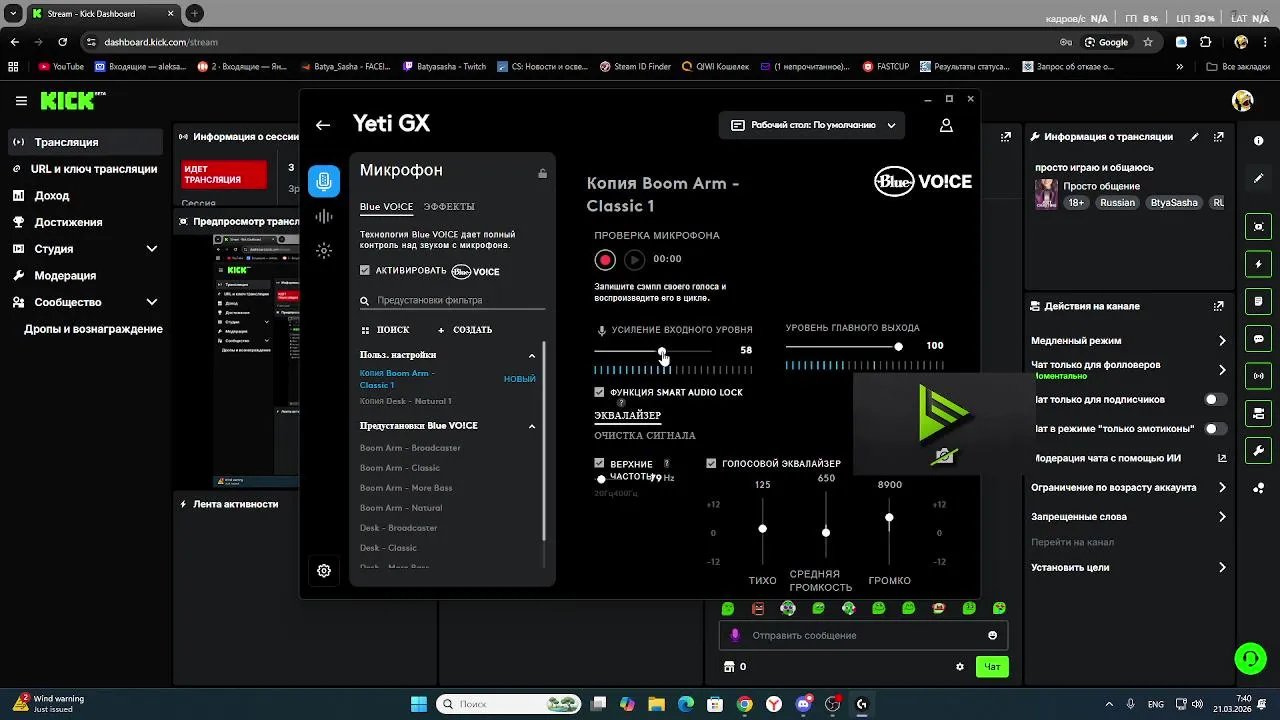This screenshot has width=1280, height=720.
Task: Click the pencil icon in Kick right rail
Action: click(x=1258, y=178)
